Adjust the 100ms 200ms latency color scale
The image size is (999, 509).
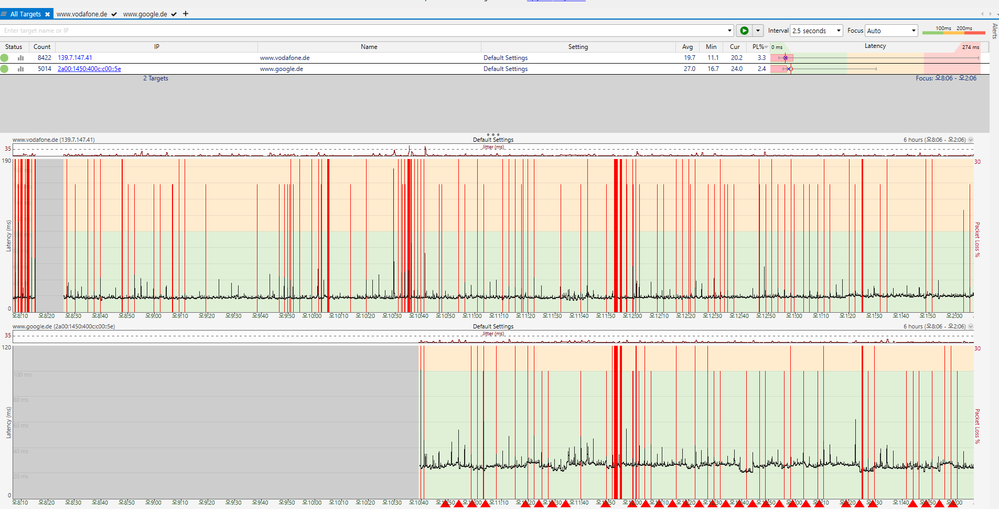click(954, 31)
